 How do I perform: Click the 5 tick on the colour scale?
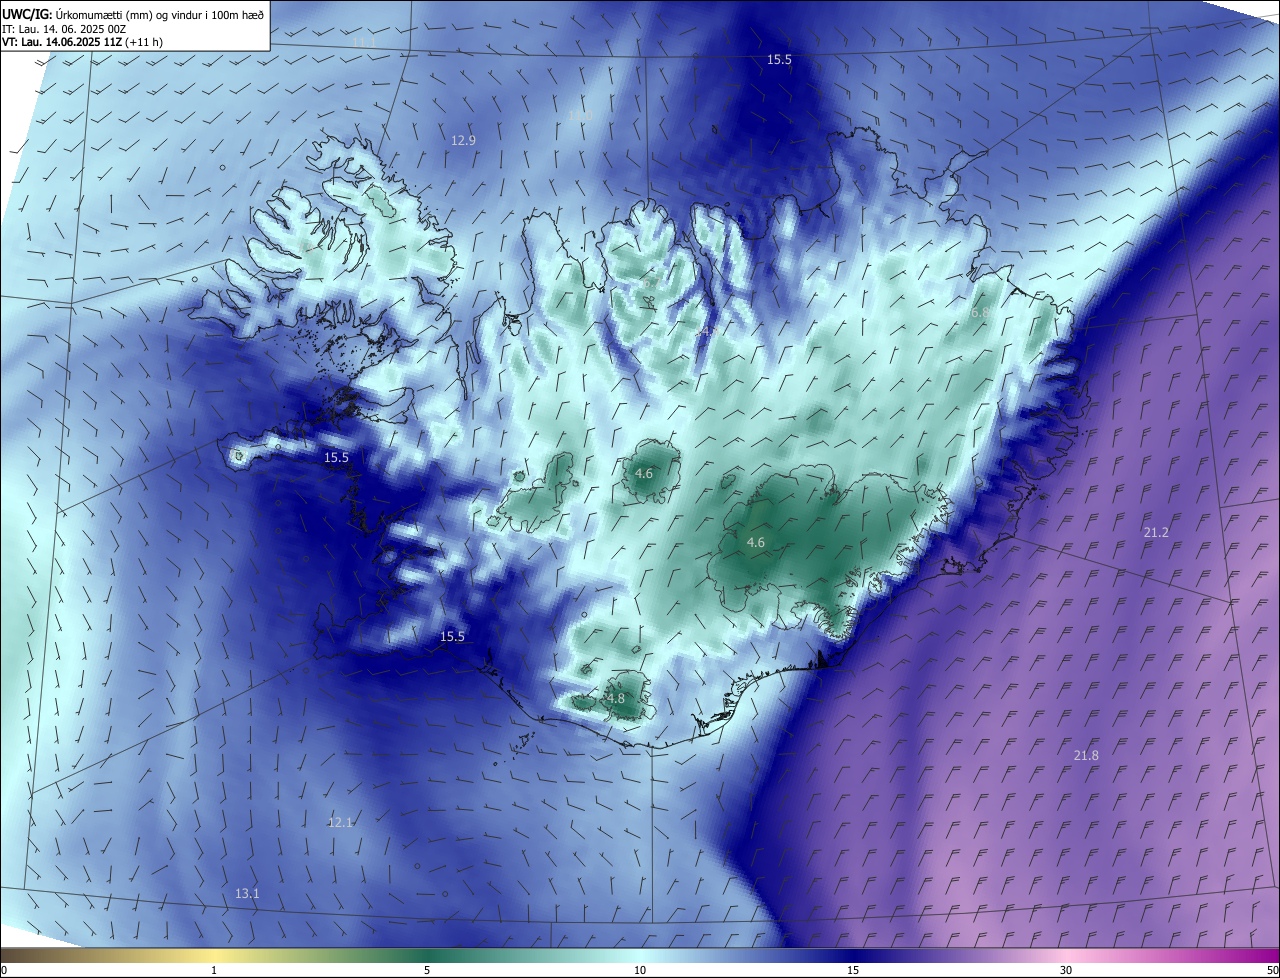(x=427, y=970)
